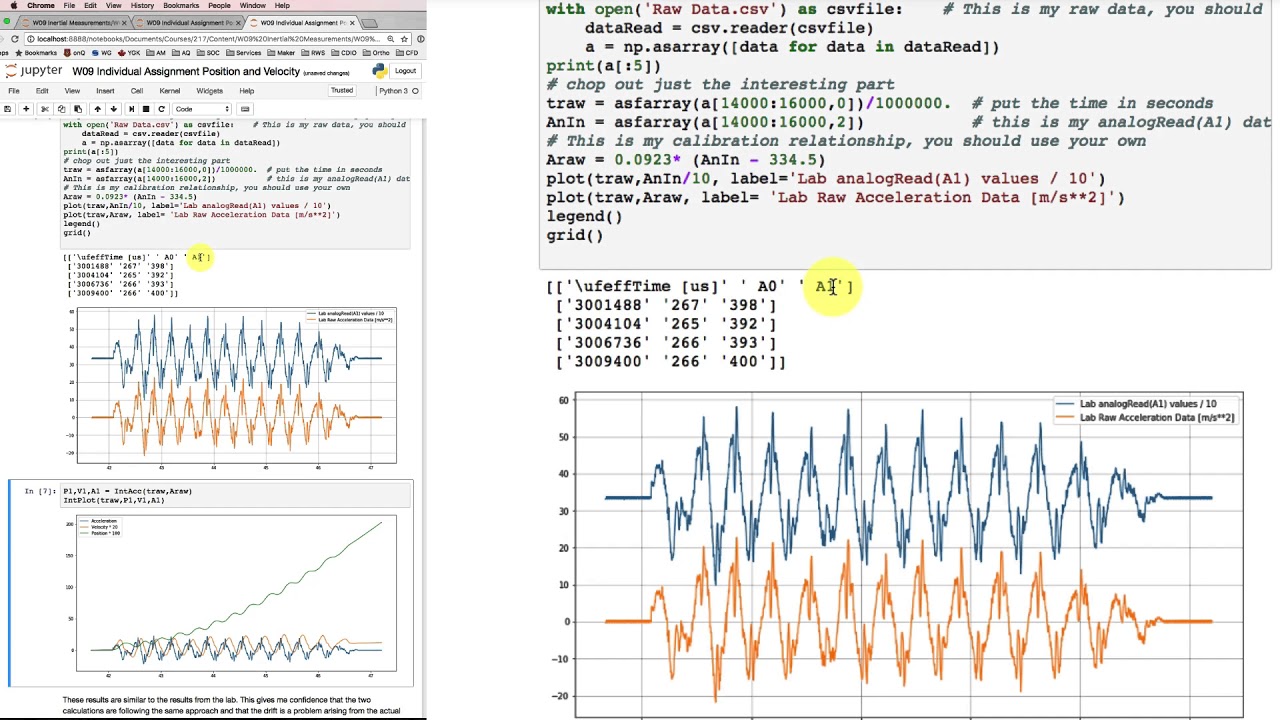
Task: Interrupt the kernel with the stop icon
Action: click(146, 109)
